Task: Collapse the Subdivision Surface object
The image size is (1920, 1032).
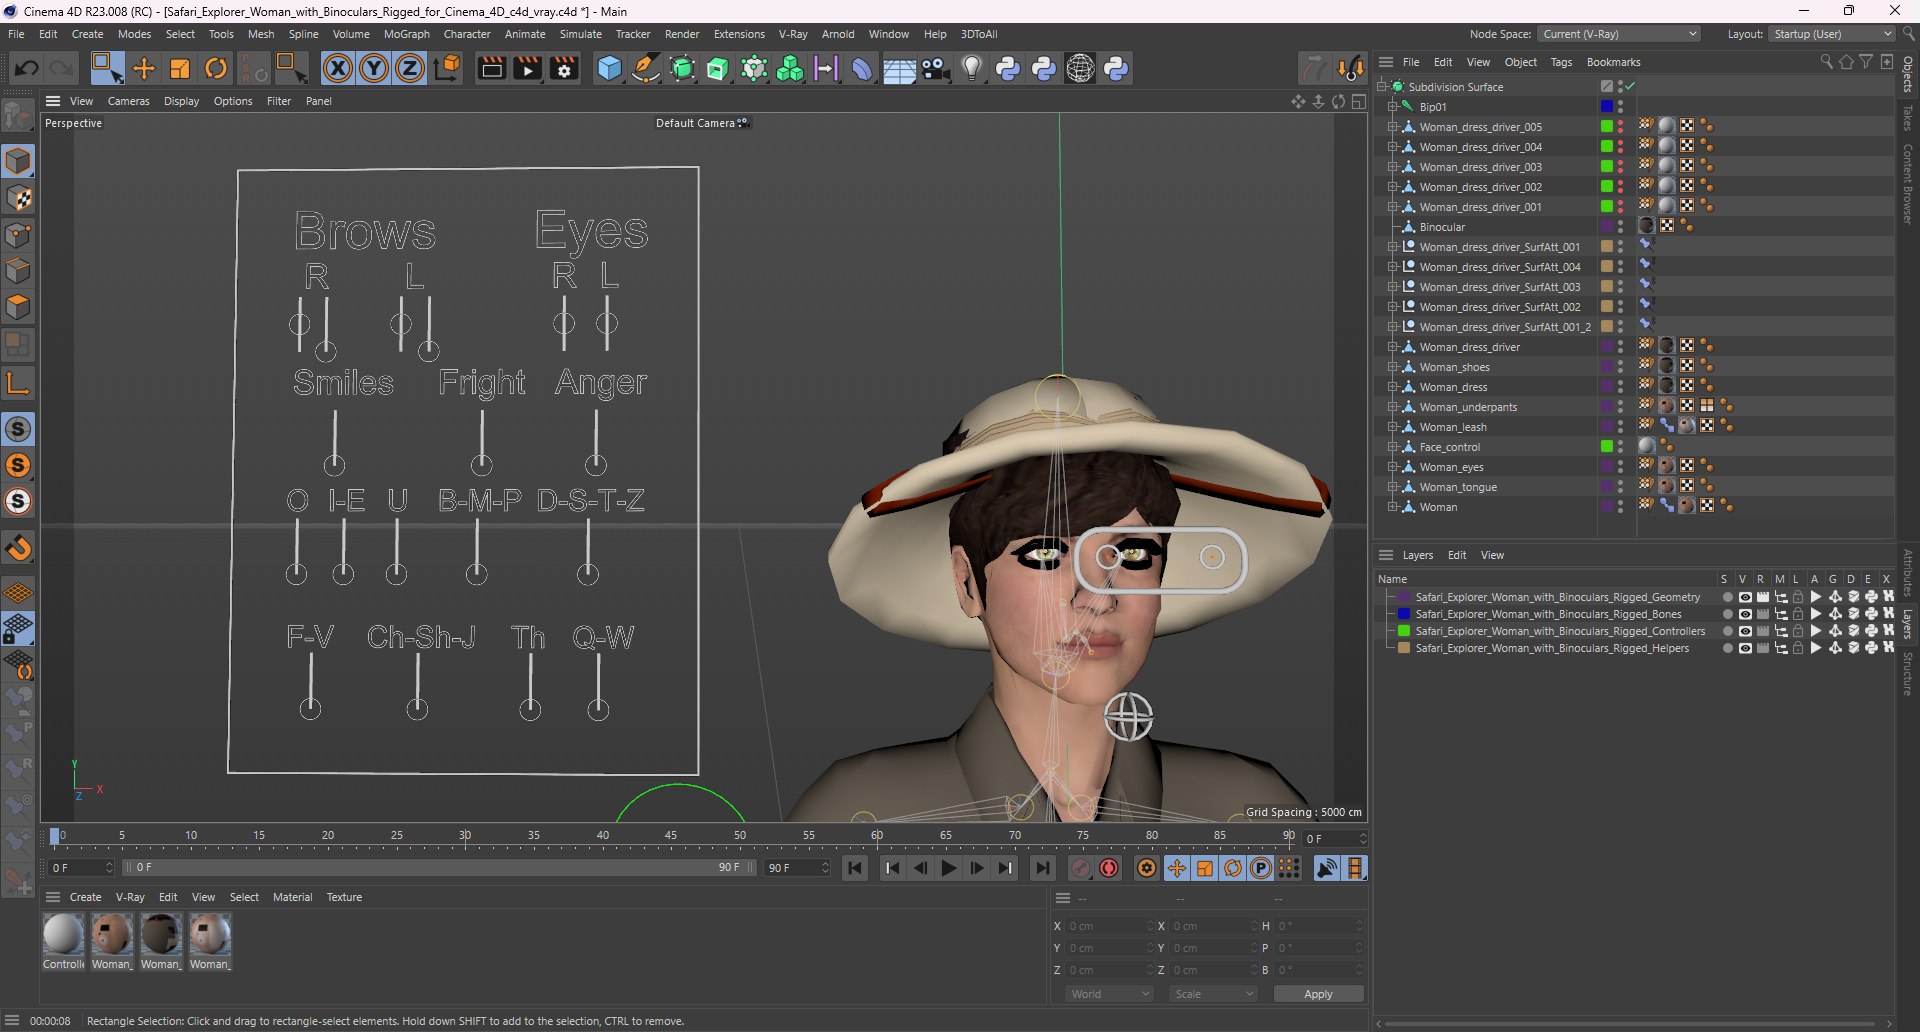Action: [1381, 87]
